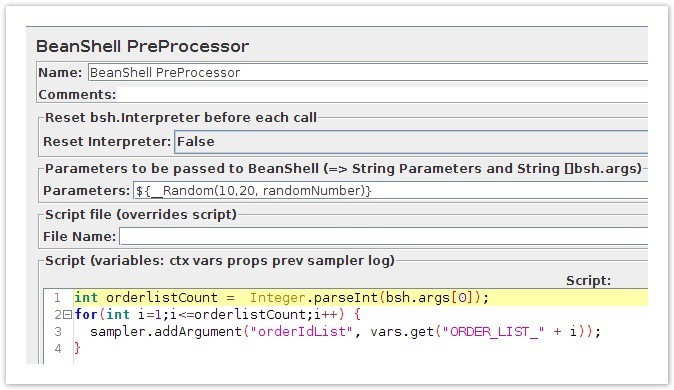Click the Script label above the editor
This screenshot has width=674, height=390.
coord(588,281)
